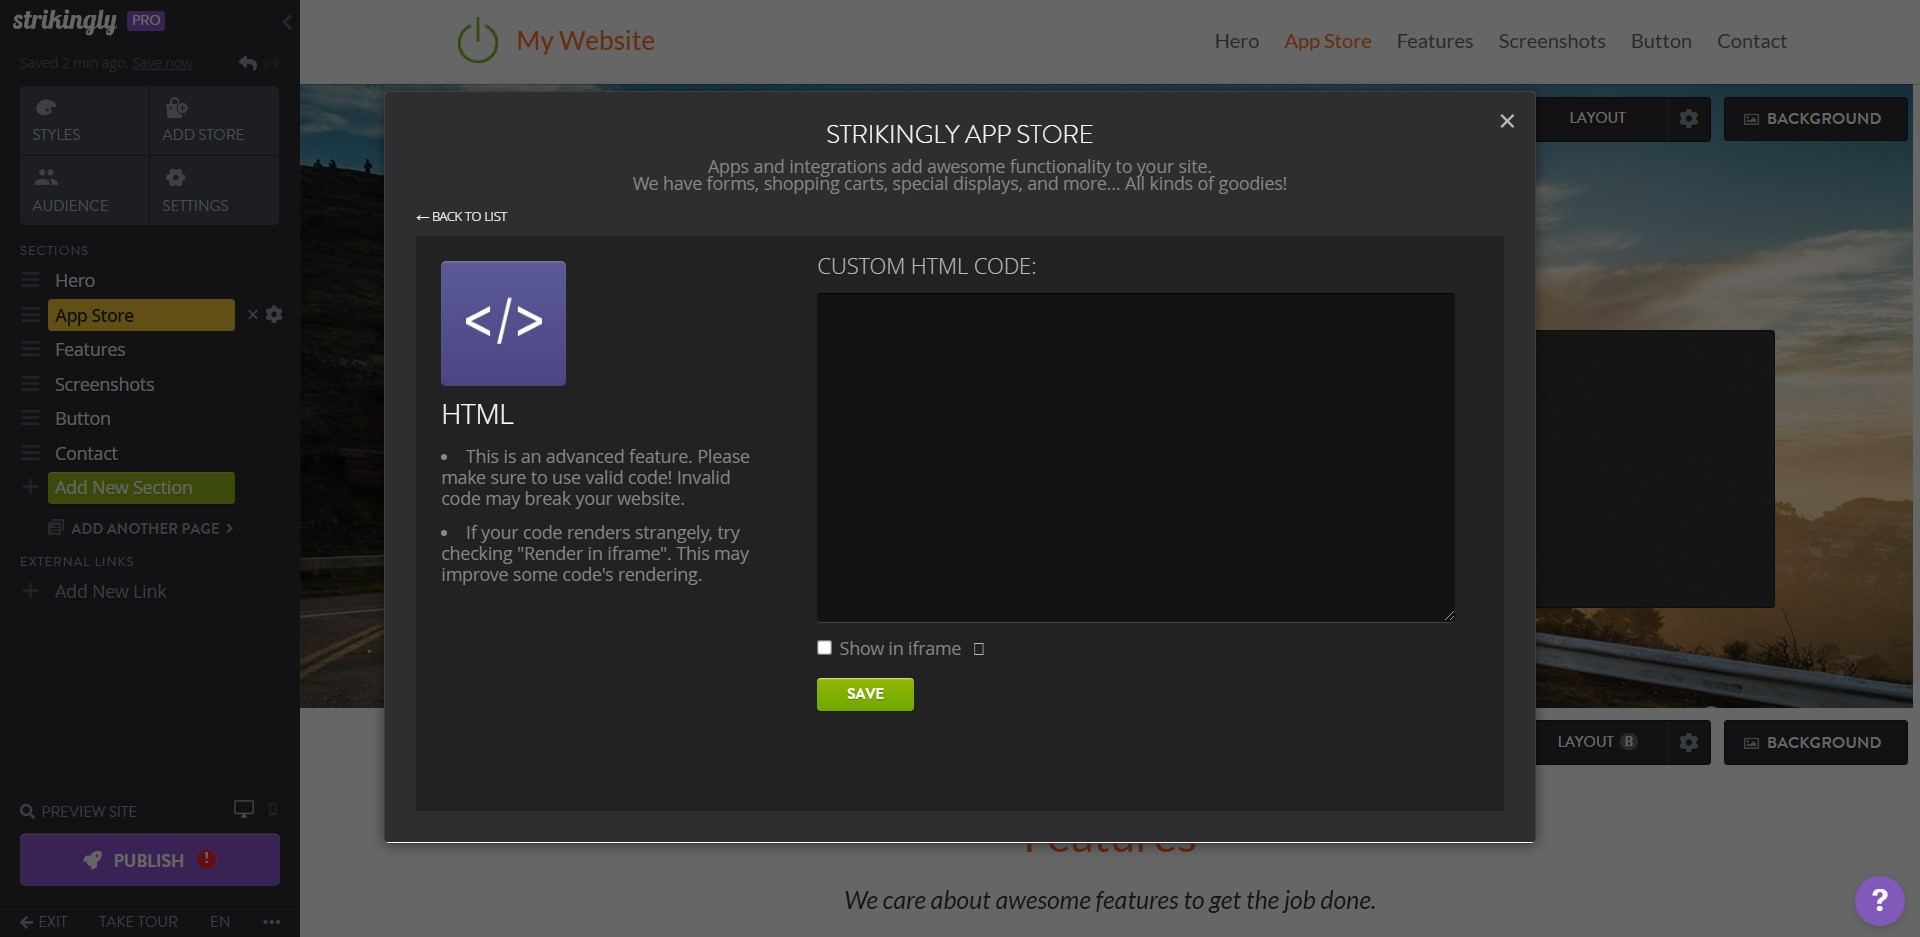1920x937 pixels.
Task: Enable the Show in iframe checkbox
Action: click(824, 647)
